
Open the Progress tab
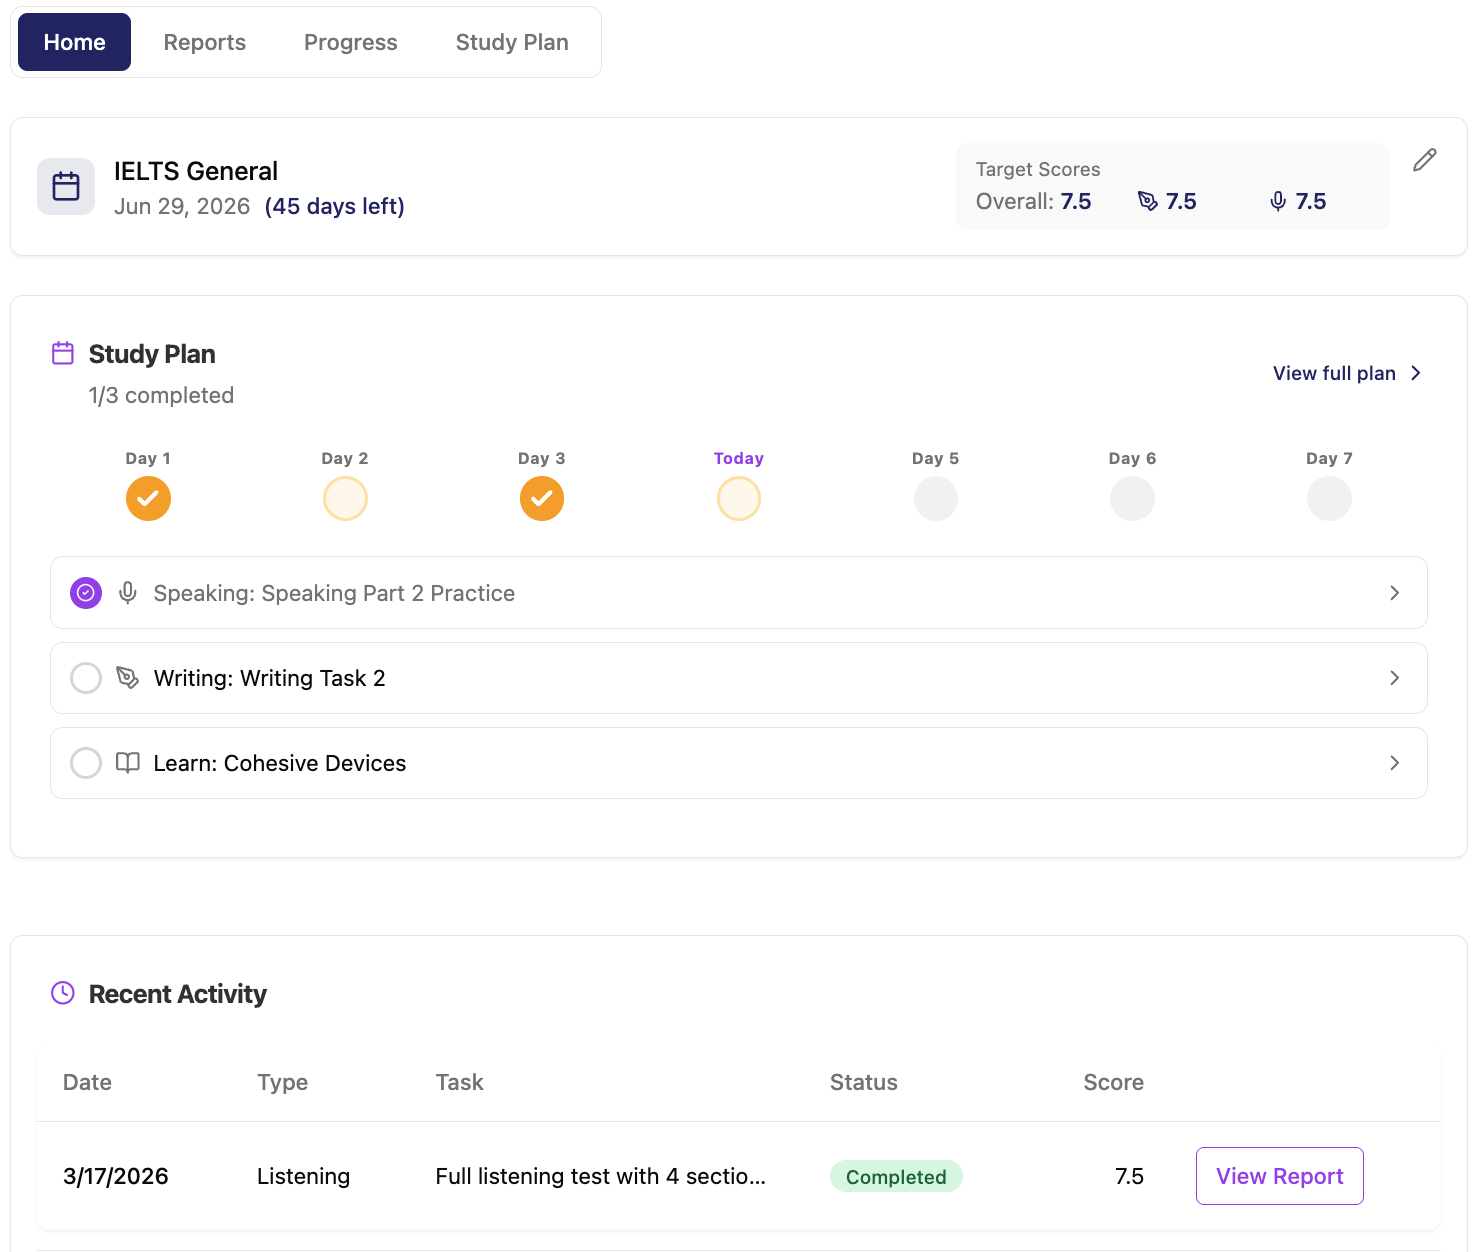351,42
